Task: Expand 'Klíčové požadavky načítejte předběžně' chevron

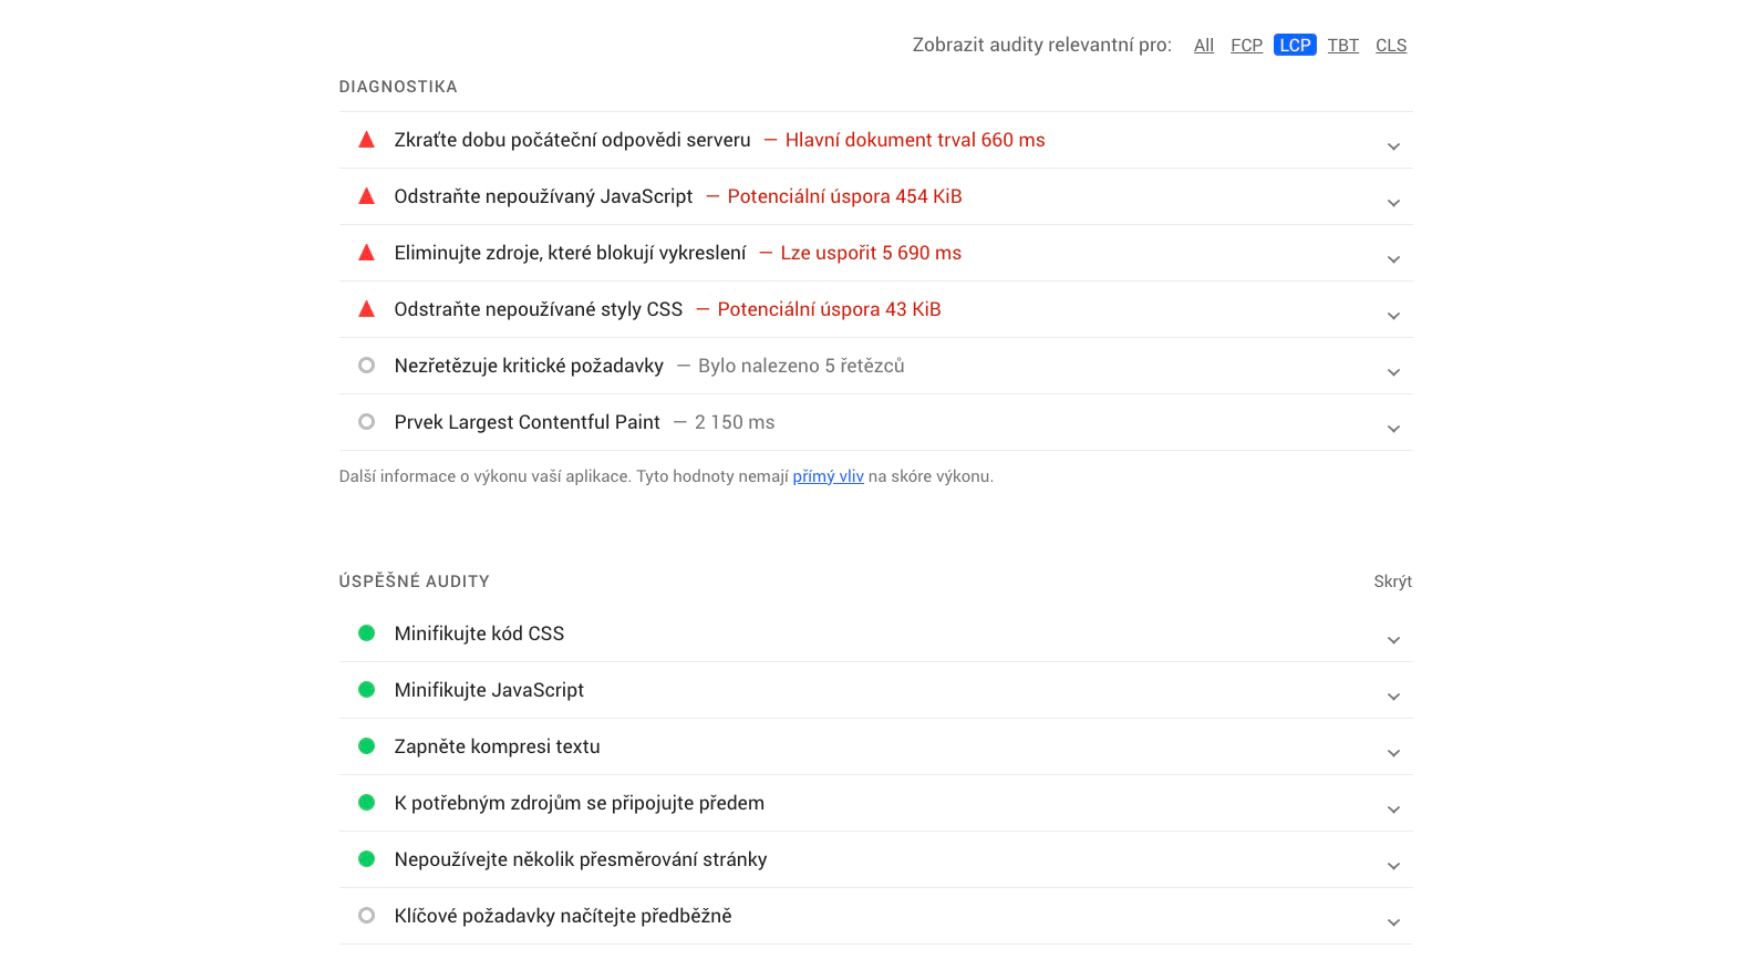Action: point(1393,923)
